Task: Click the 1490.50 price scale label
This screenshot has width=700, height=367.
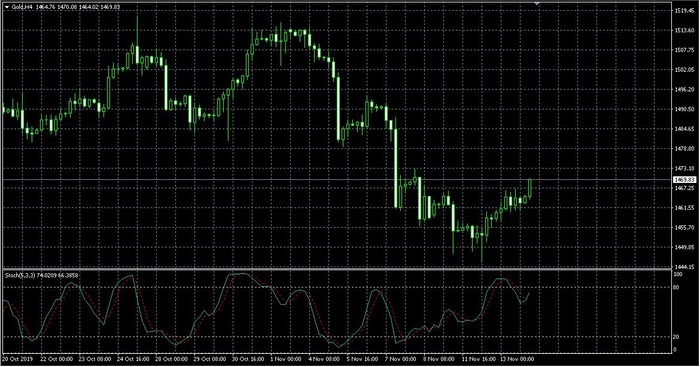Action: point(684,109)
